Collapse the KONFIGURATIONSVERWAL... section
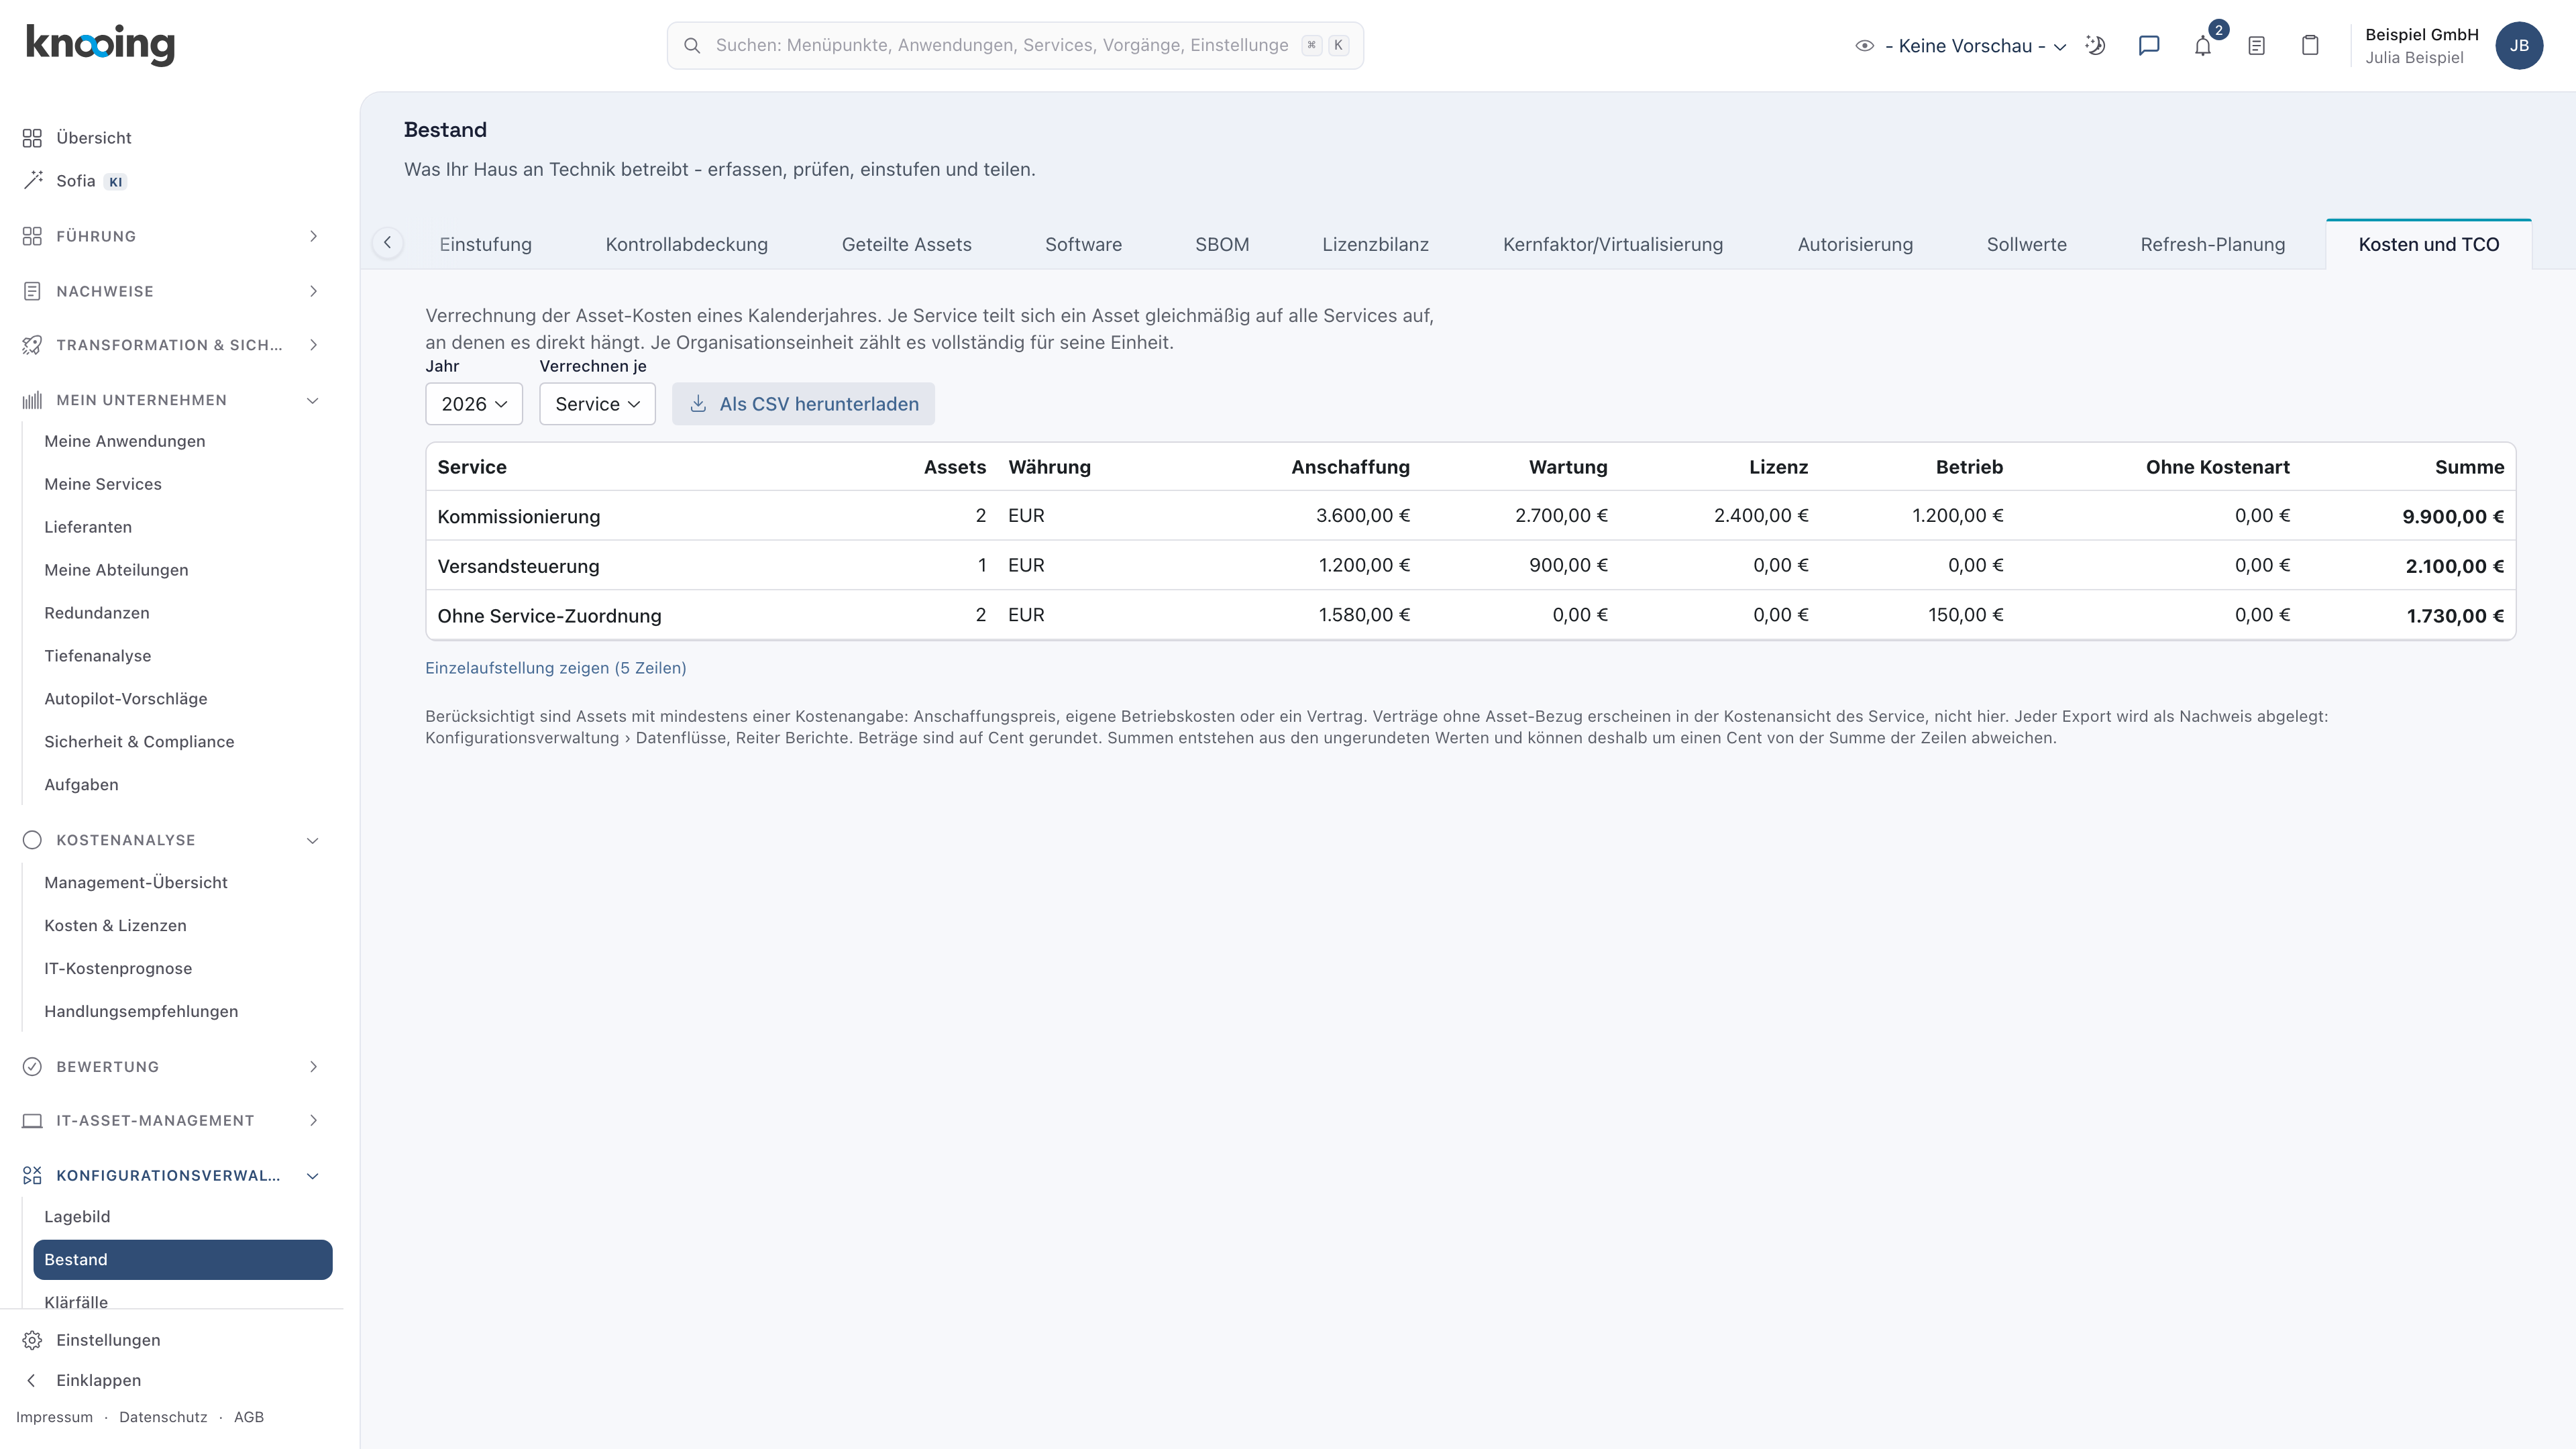 [x=172, y=1175]
